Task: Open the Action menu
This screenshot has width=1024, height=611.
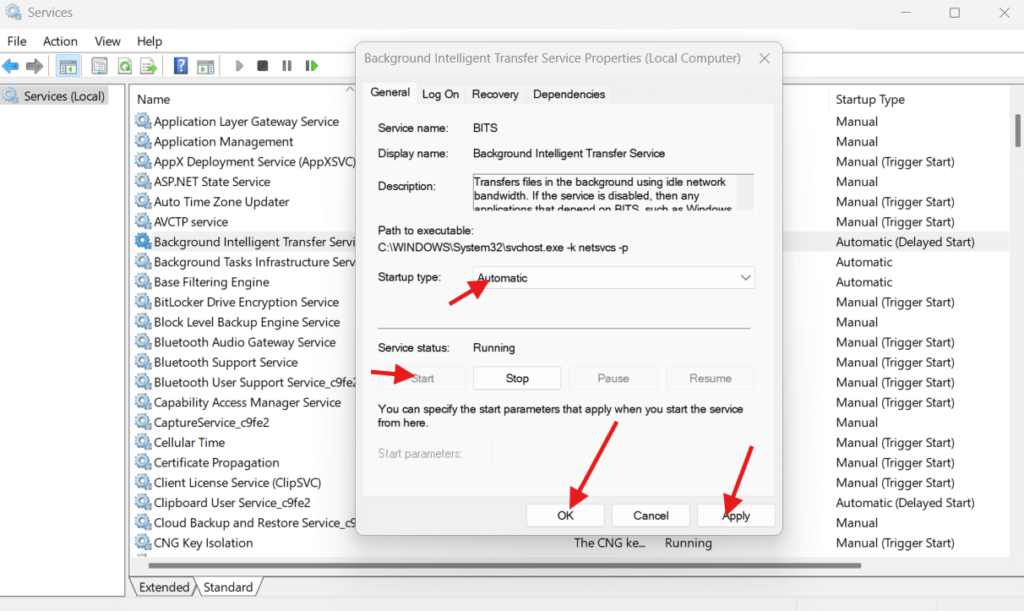Action: 60,41
